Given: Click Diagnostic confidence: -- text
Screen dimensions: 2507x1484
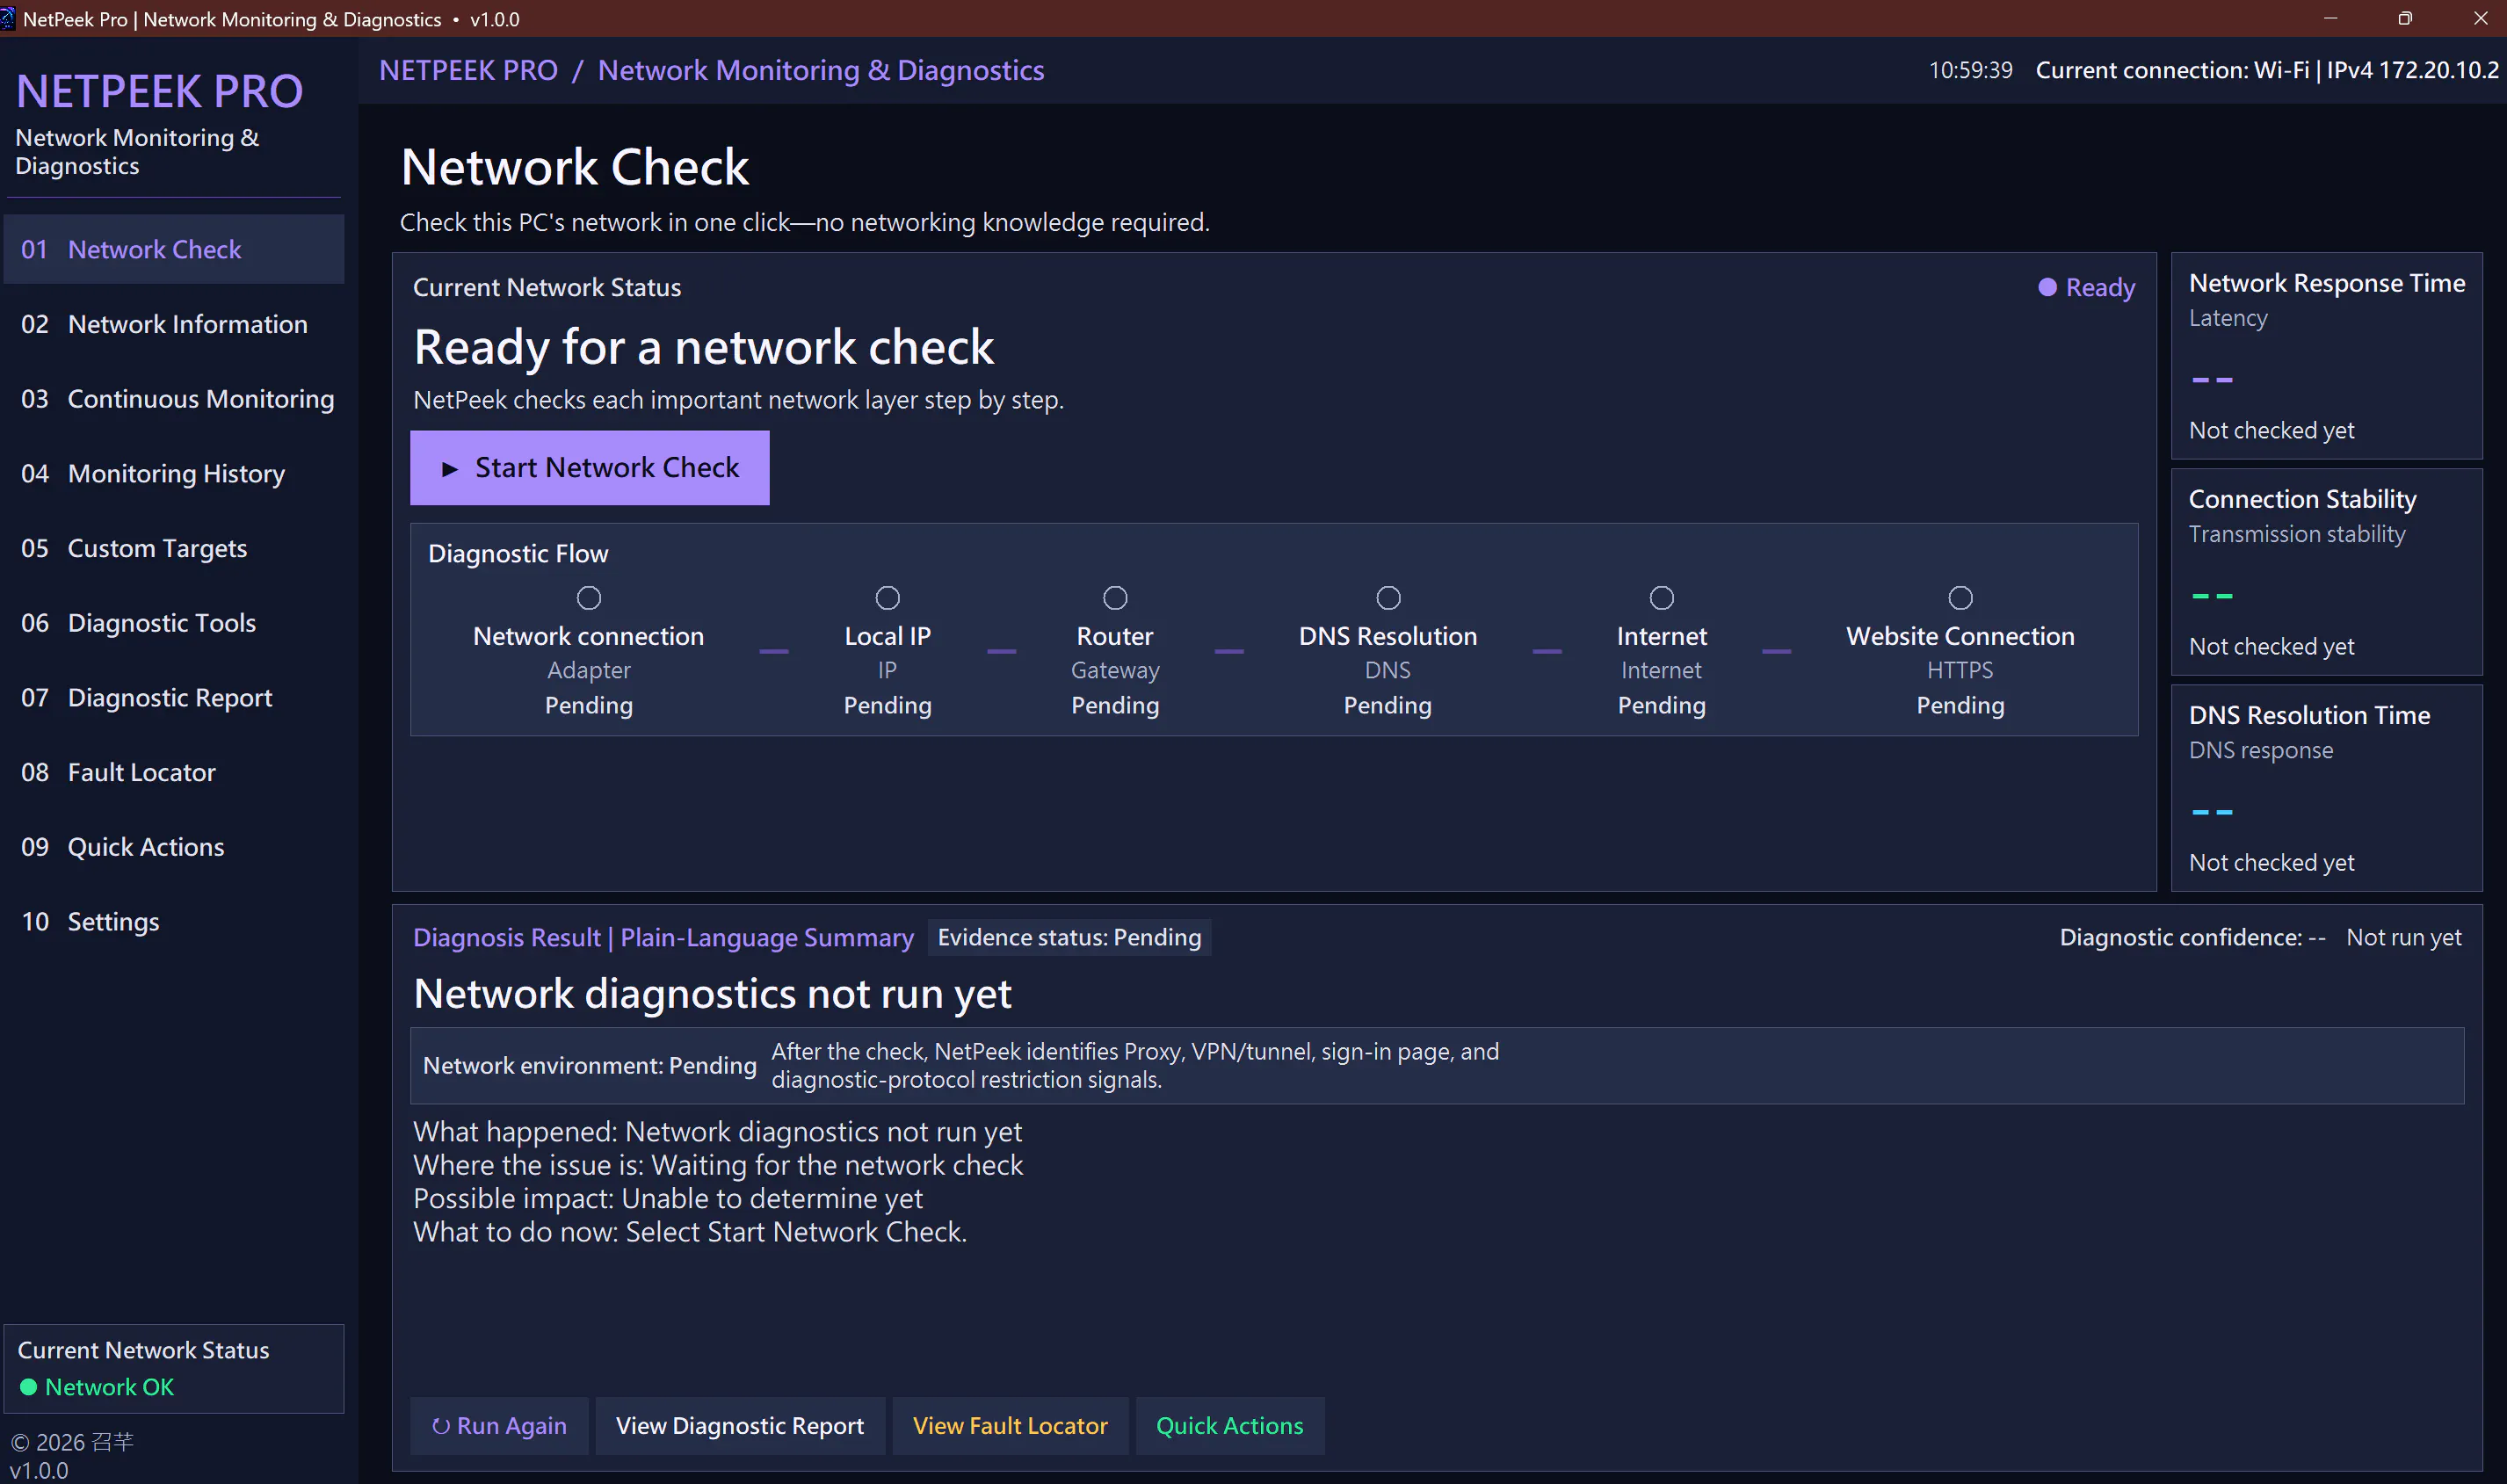Looking at the screenshot, I should tap(2192, 937).
